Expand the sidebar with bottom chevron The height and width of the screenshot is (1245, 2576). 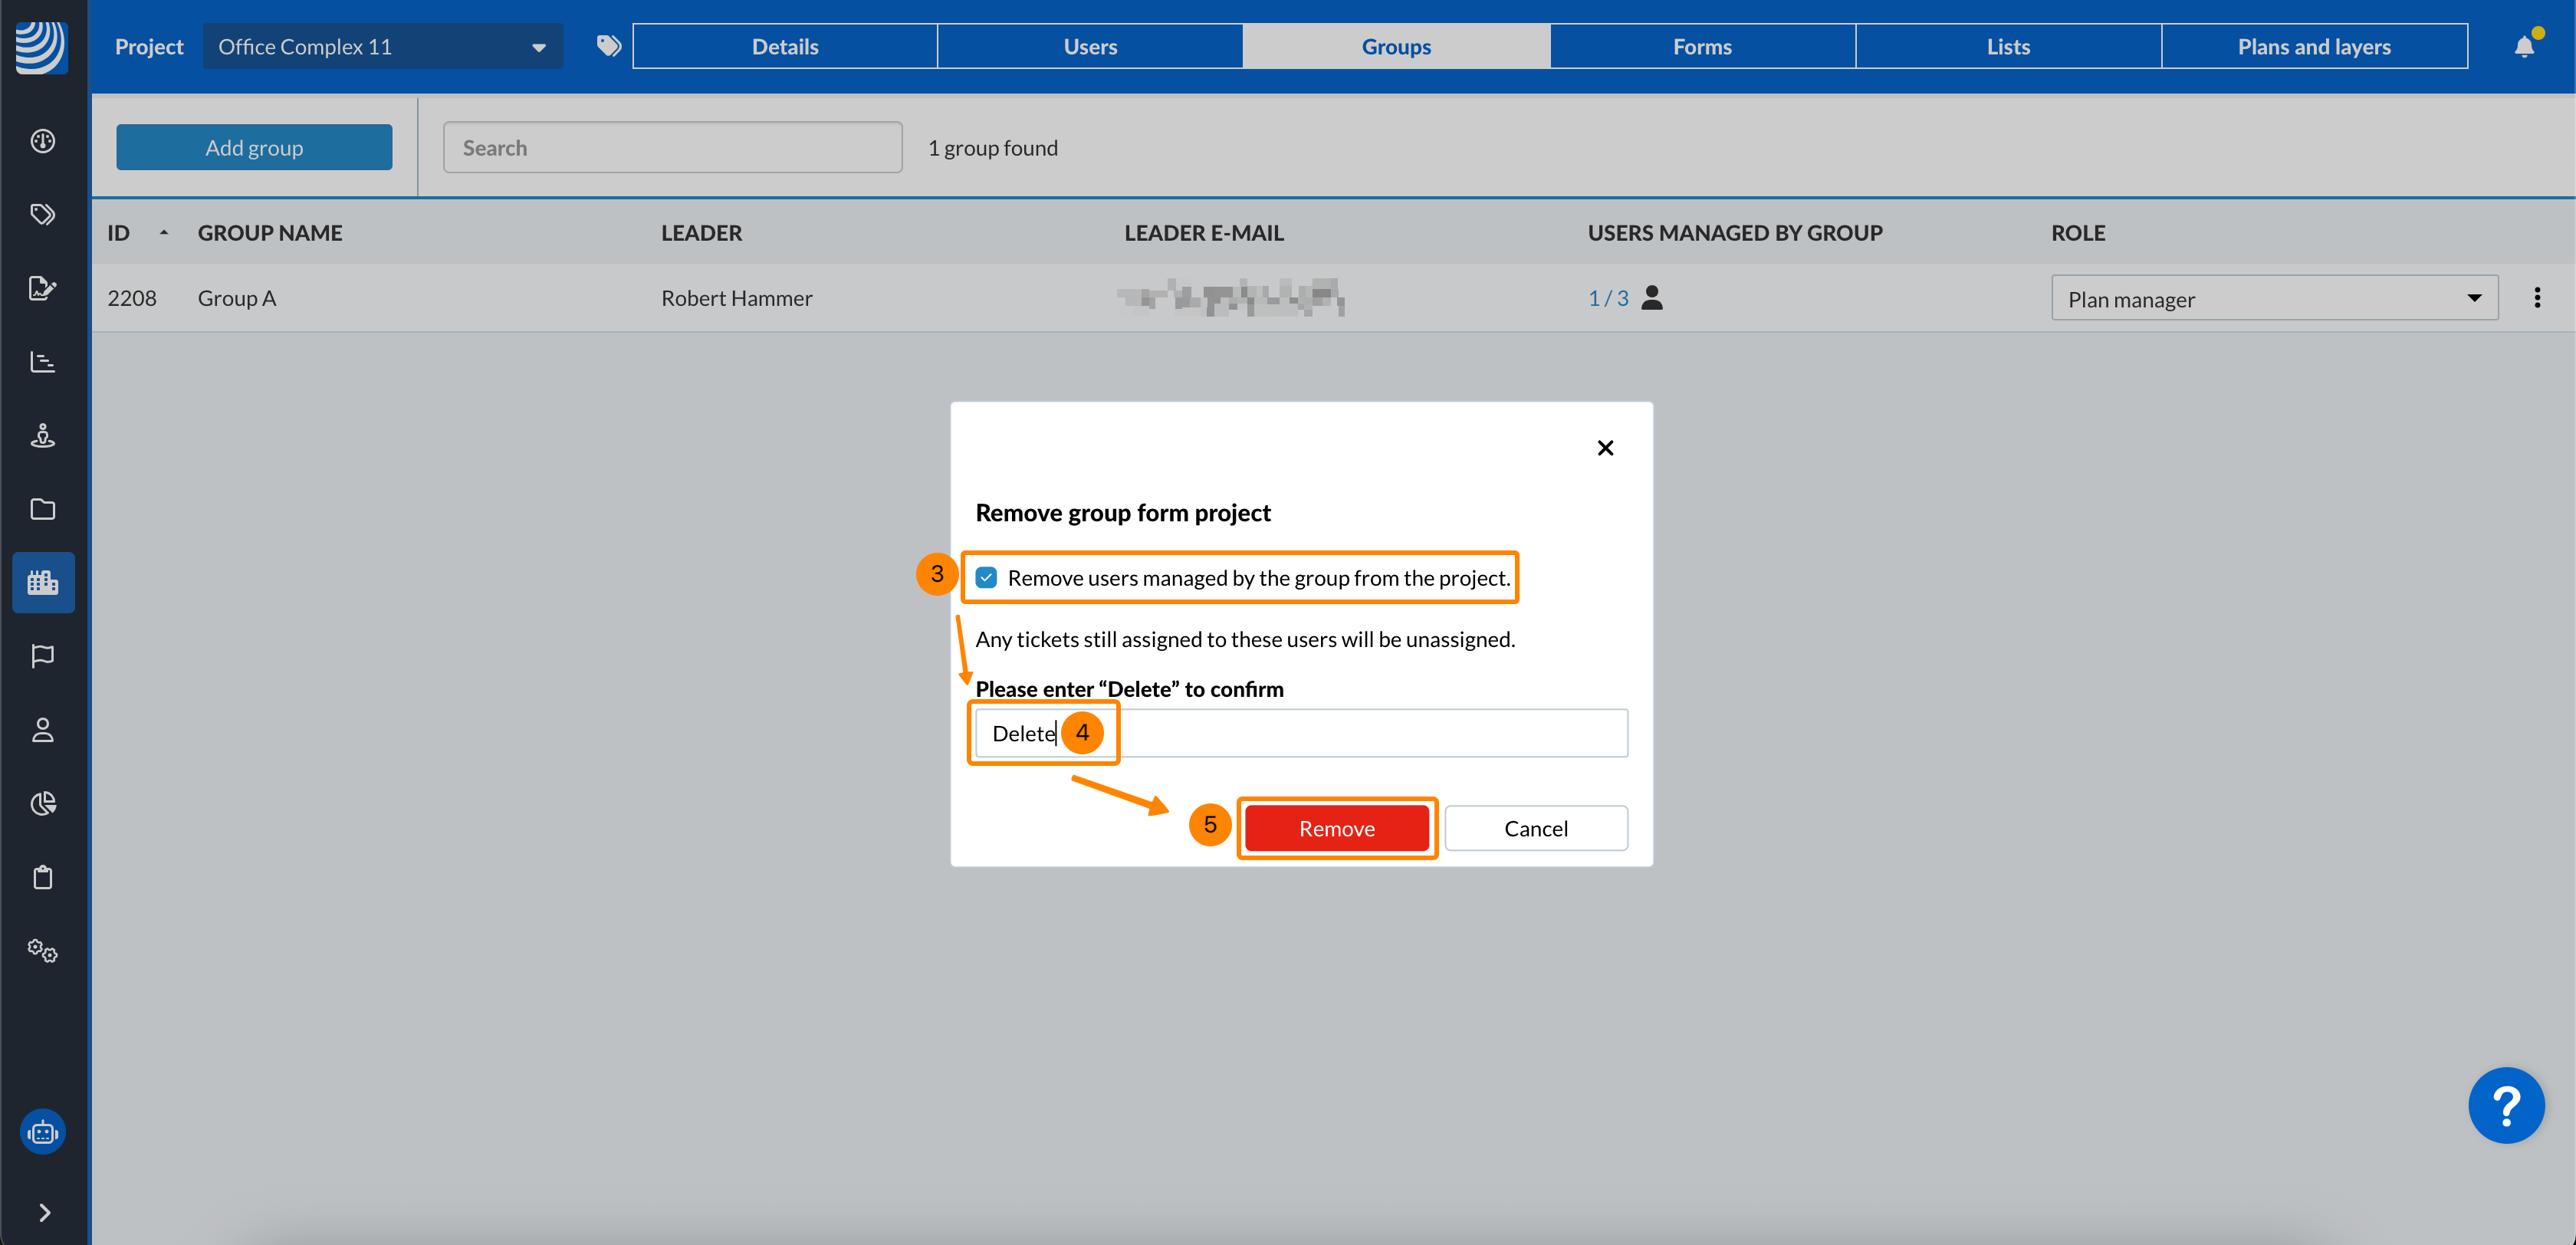point(44,1212)
